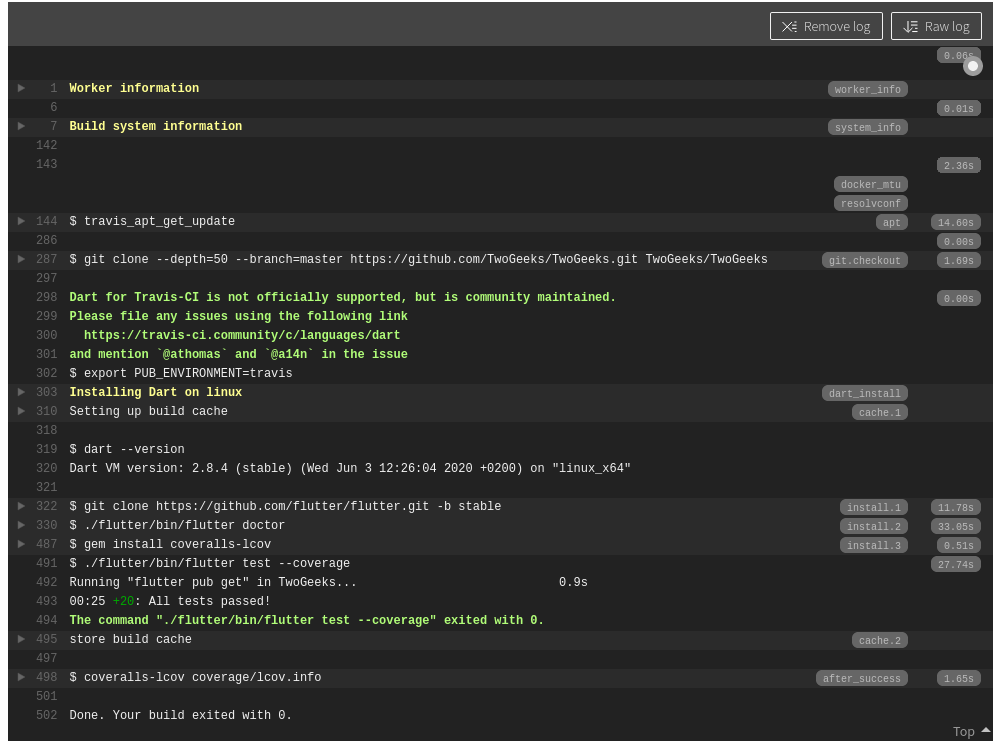Click the Done build exited line
Viewport: 998px width, 743px height.
tap(180, 715)
